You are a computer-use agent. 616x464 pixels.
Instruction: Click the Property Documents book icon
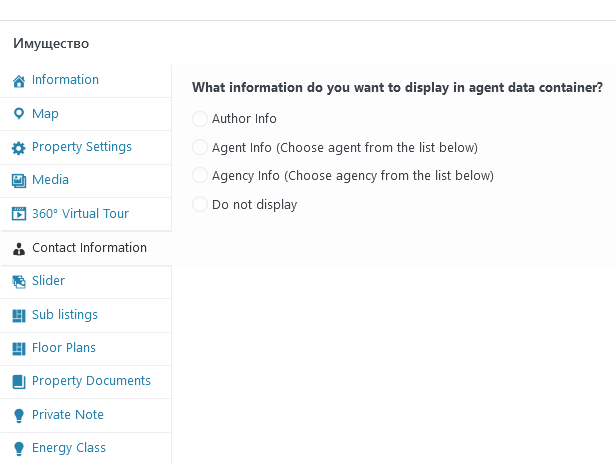pyautogui.click(x=18, y=381)
